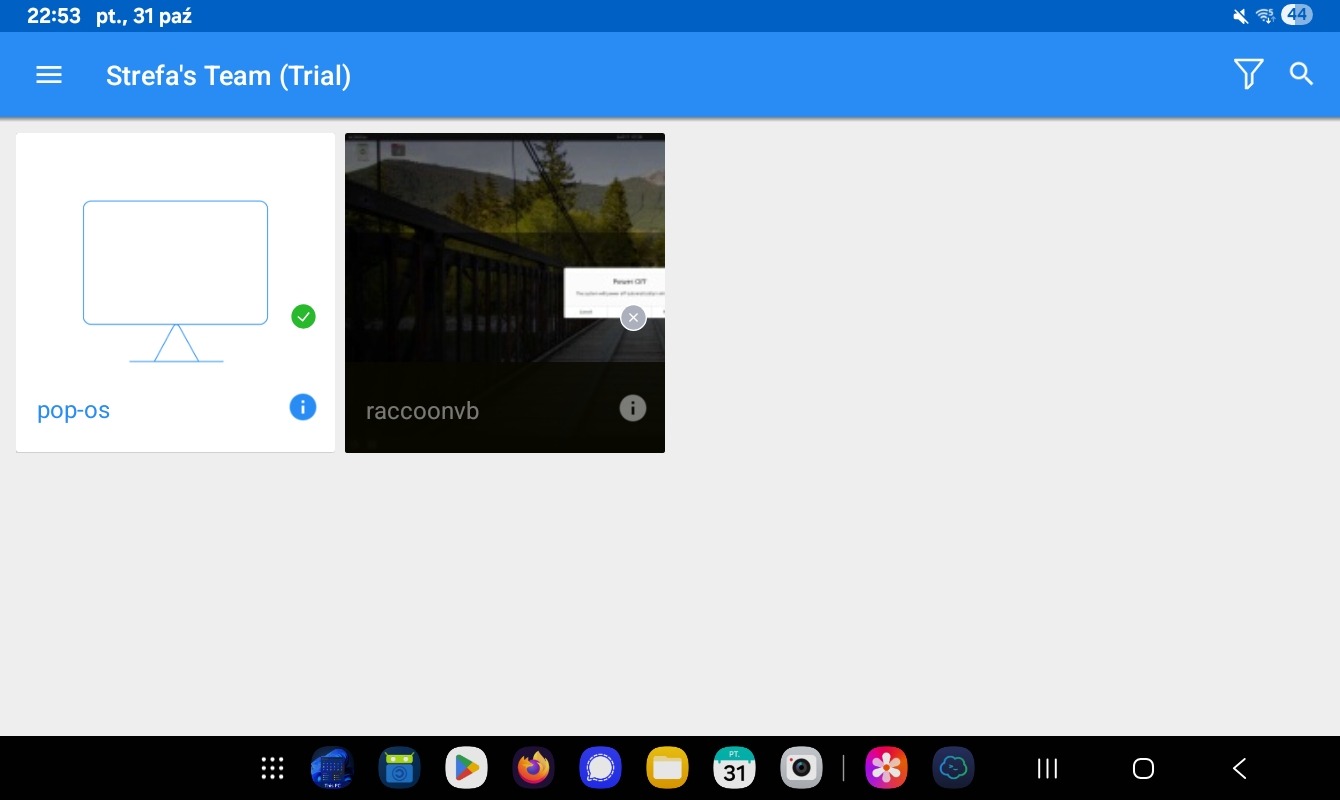Connect to the pop-os computer card
The height and width of the screenshot is (800, 1340).
click(175, 280)
